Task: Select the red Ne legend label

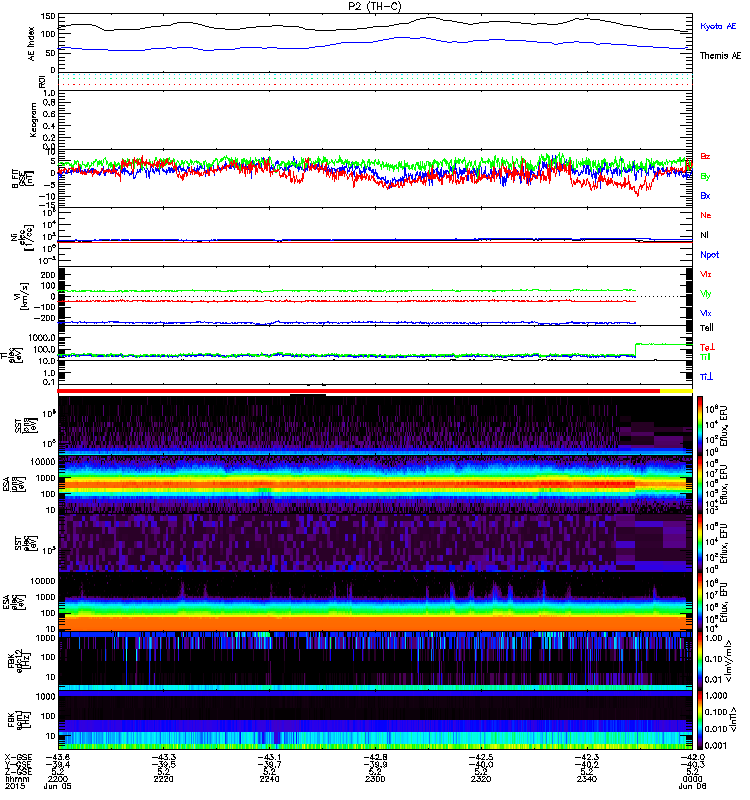Action: (x=706, y=215)
